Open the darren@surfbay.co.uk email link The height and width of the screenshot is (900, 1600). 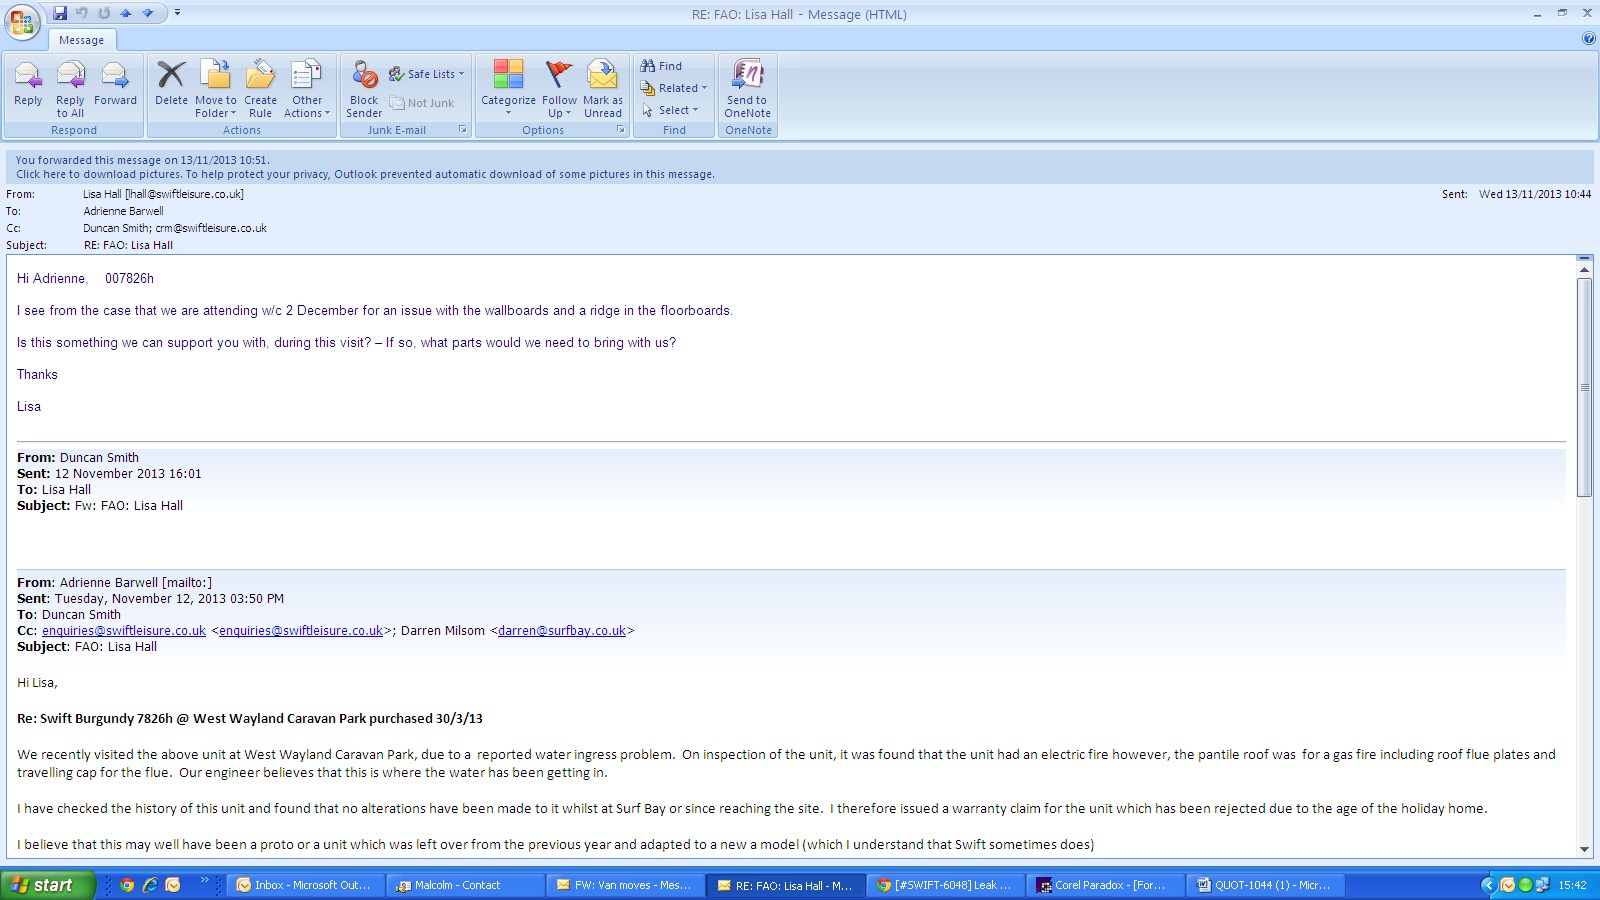[x=562, y=631]
